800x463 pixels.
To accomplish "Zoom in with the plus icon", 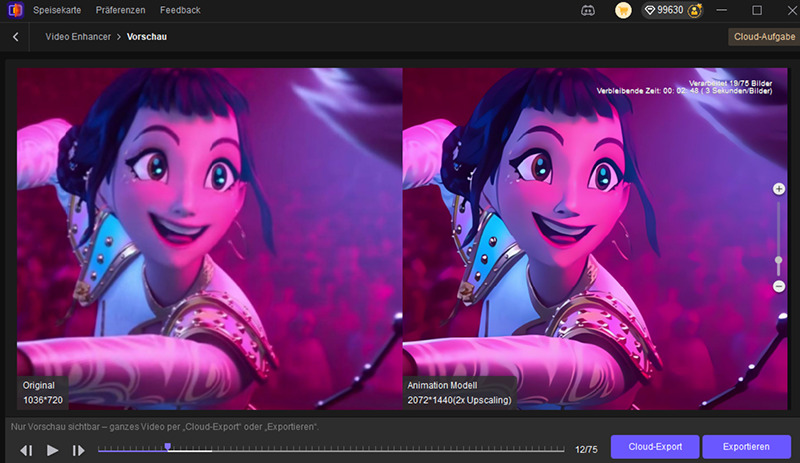I will pos(779,189).
